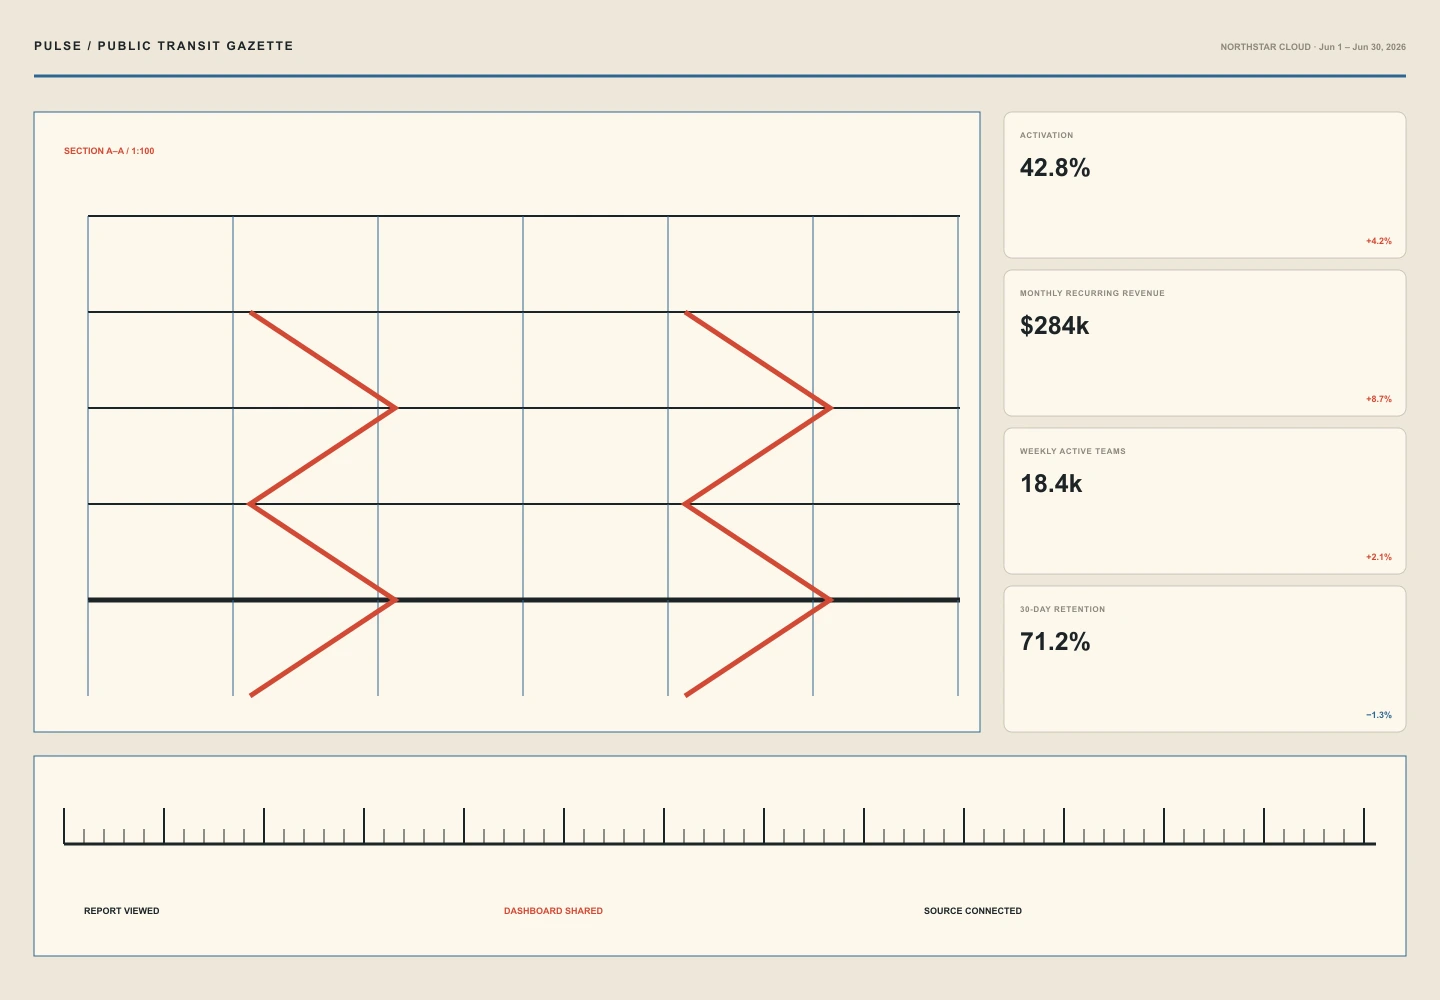
Task: Click the +8.7% change indicator
Action: click(x=1378, y=399)
